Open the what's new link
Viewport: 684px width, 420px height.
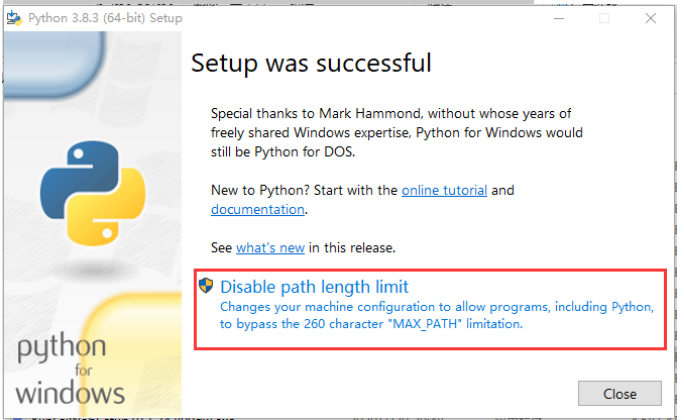[x=270, y=247]
